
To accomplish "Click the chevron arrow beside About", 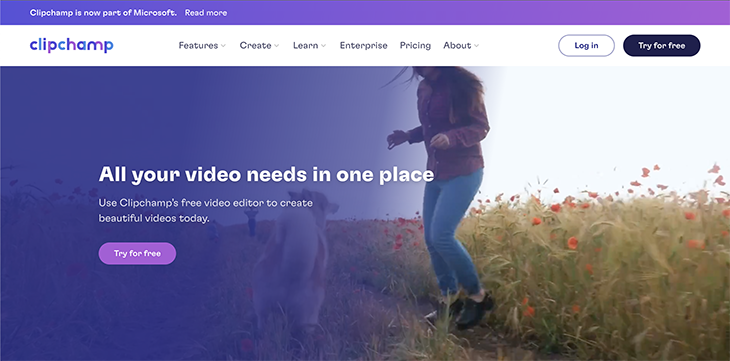I will coord(476,46).
